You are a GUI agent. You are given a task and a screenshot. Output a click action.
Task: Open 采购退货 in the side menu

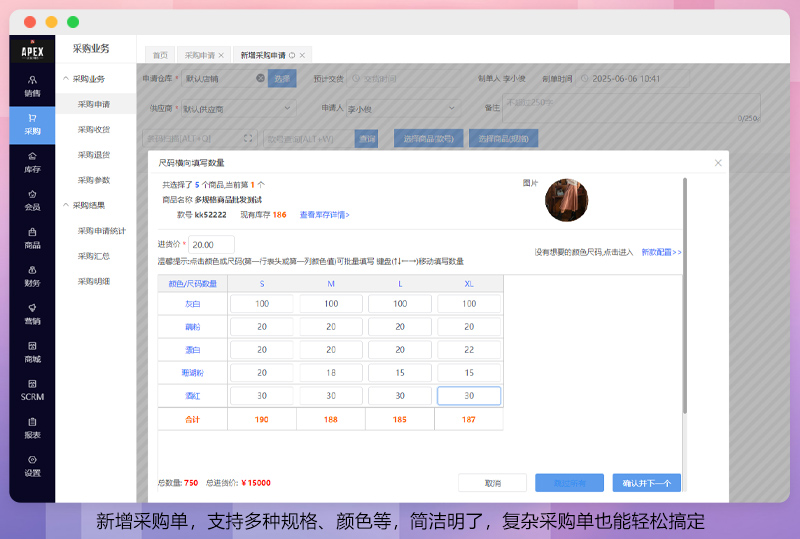(94, 155)
